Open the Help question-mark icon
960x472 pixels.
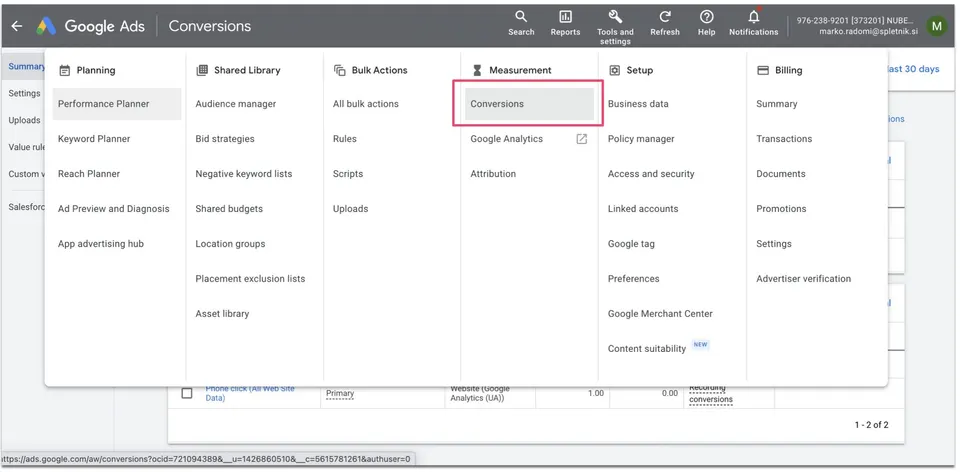[x=707, y=17]
